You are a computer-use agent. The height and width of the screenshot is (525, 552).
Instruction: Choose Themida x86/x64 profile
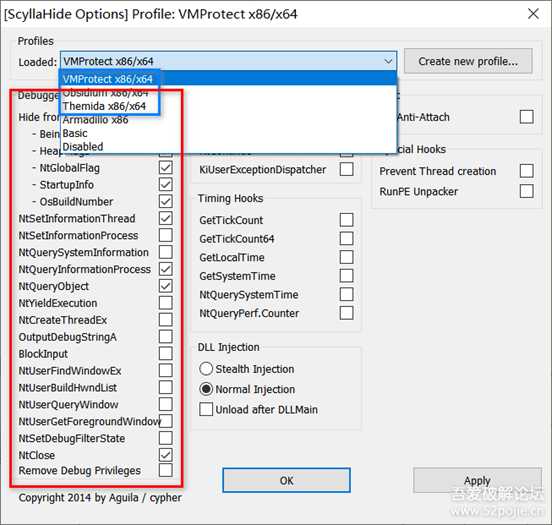coord(228,106)
